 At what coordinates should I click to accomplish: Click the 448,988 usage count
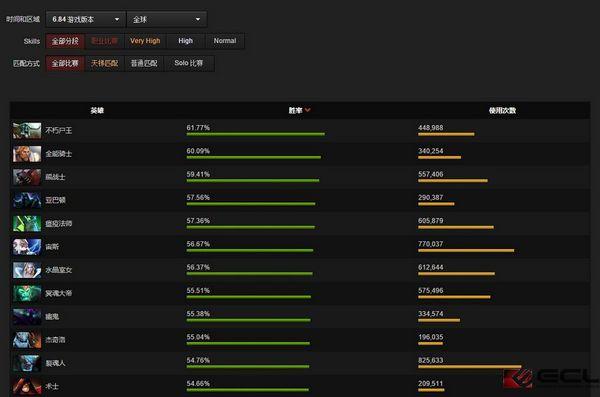pyautogui.click(x=430, y=128)
